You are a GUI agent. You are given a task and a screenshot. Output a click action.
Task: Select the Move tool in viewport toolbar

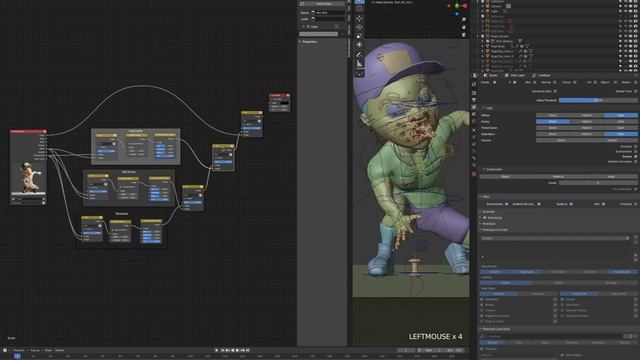coord(359,18)
